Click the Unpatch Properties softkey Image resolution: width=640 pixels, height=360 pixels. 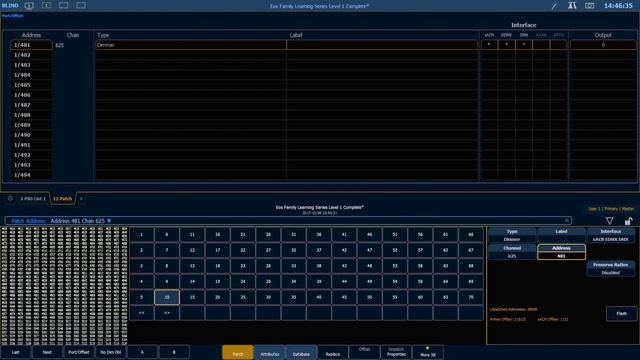tap(396, 353)
